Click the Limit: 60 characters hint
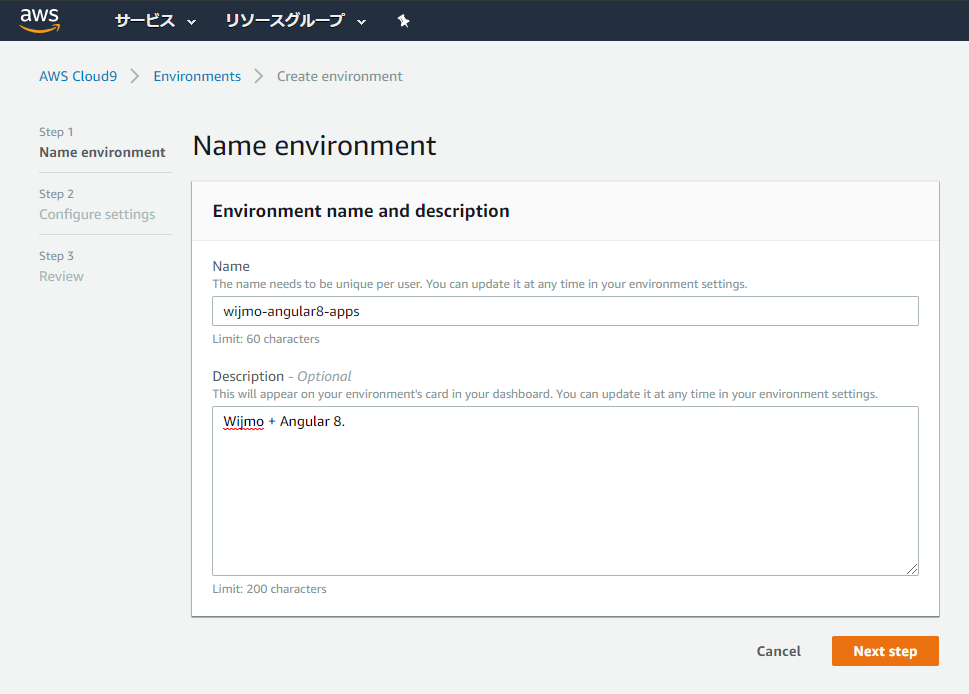The width and height of the screenshot is (969, 694). (x=266, y=339)
